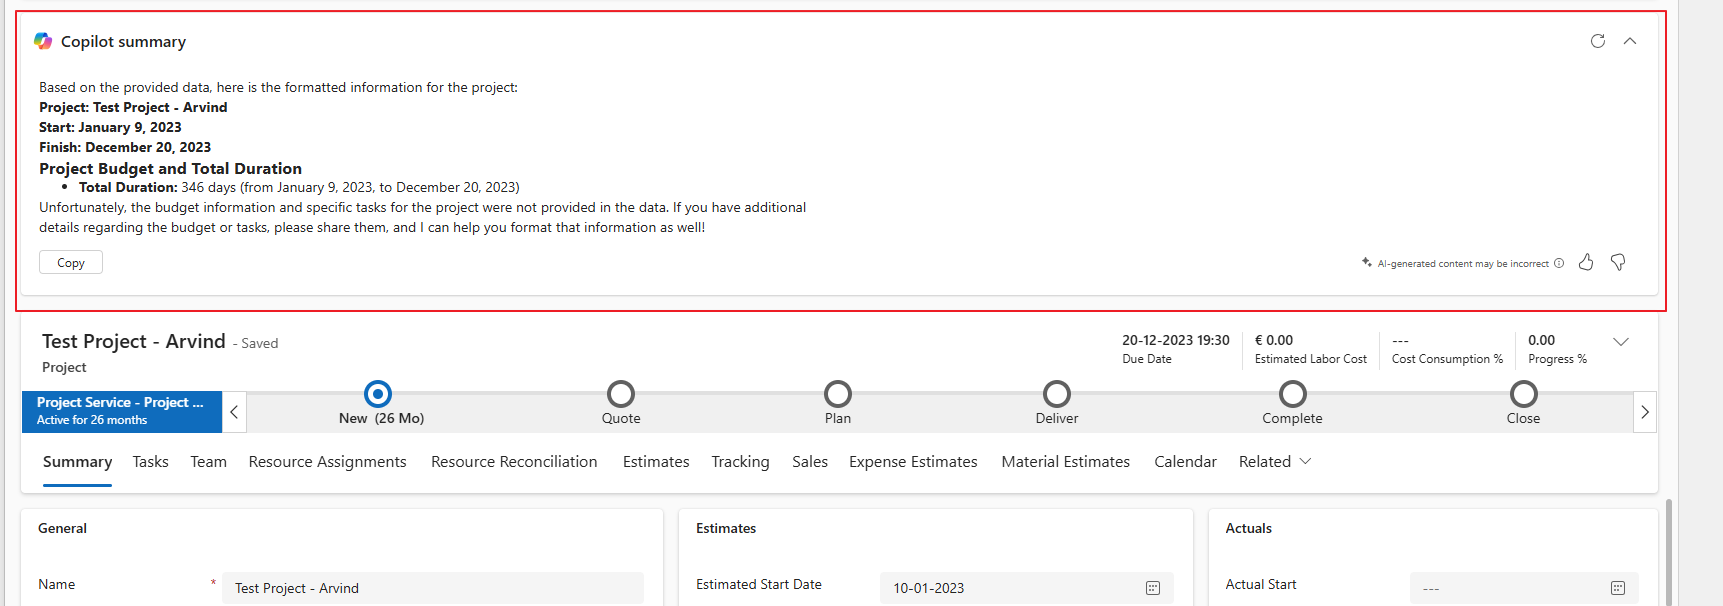
Task: Collapse the Copilot summary panel
Action: (1630, 41)
